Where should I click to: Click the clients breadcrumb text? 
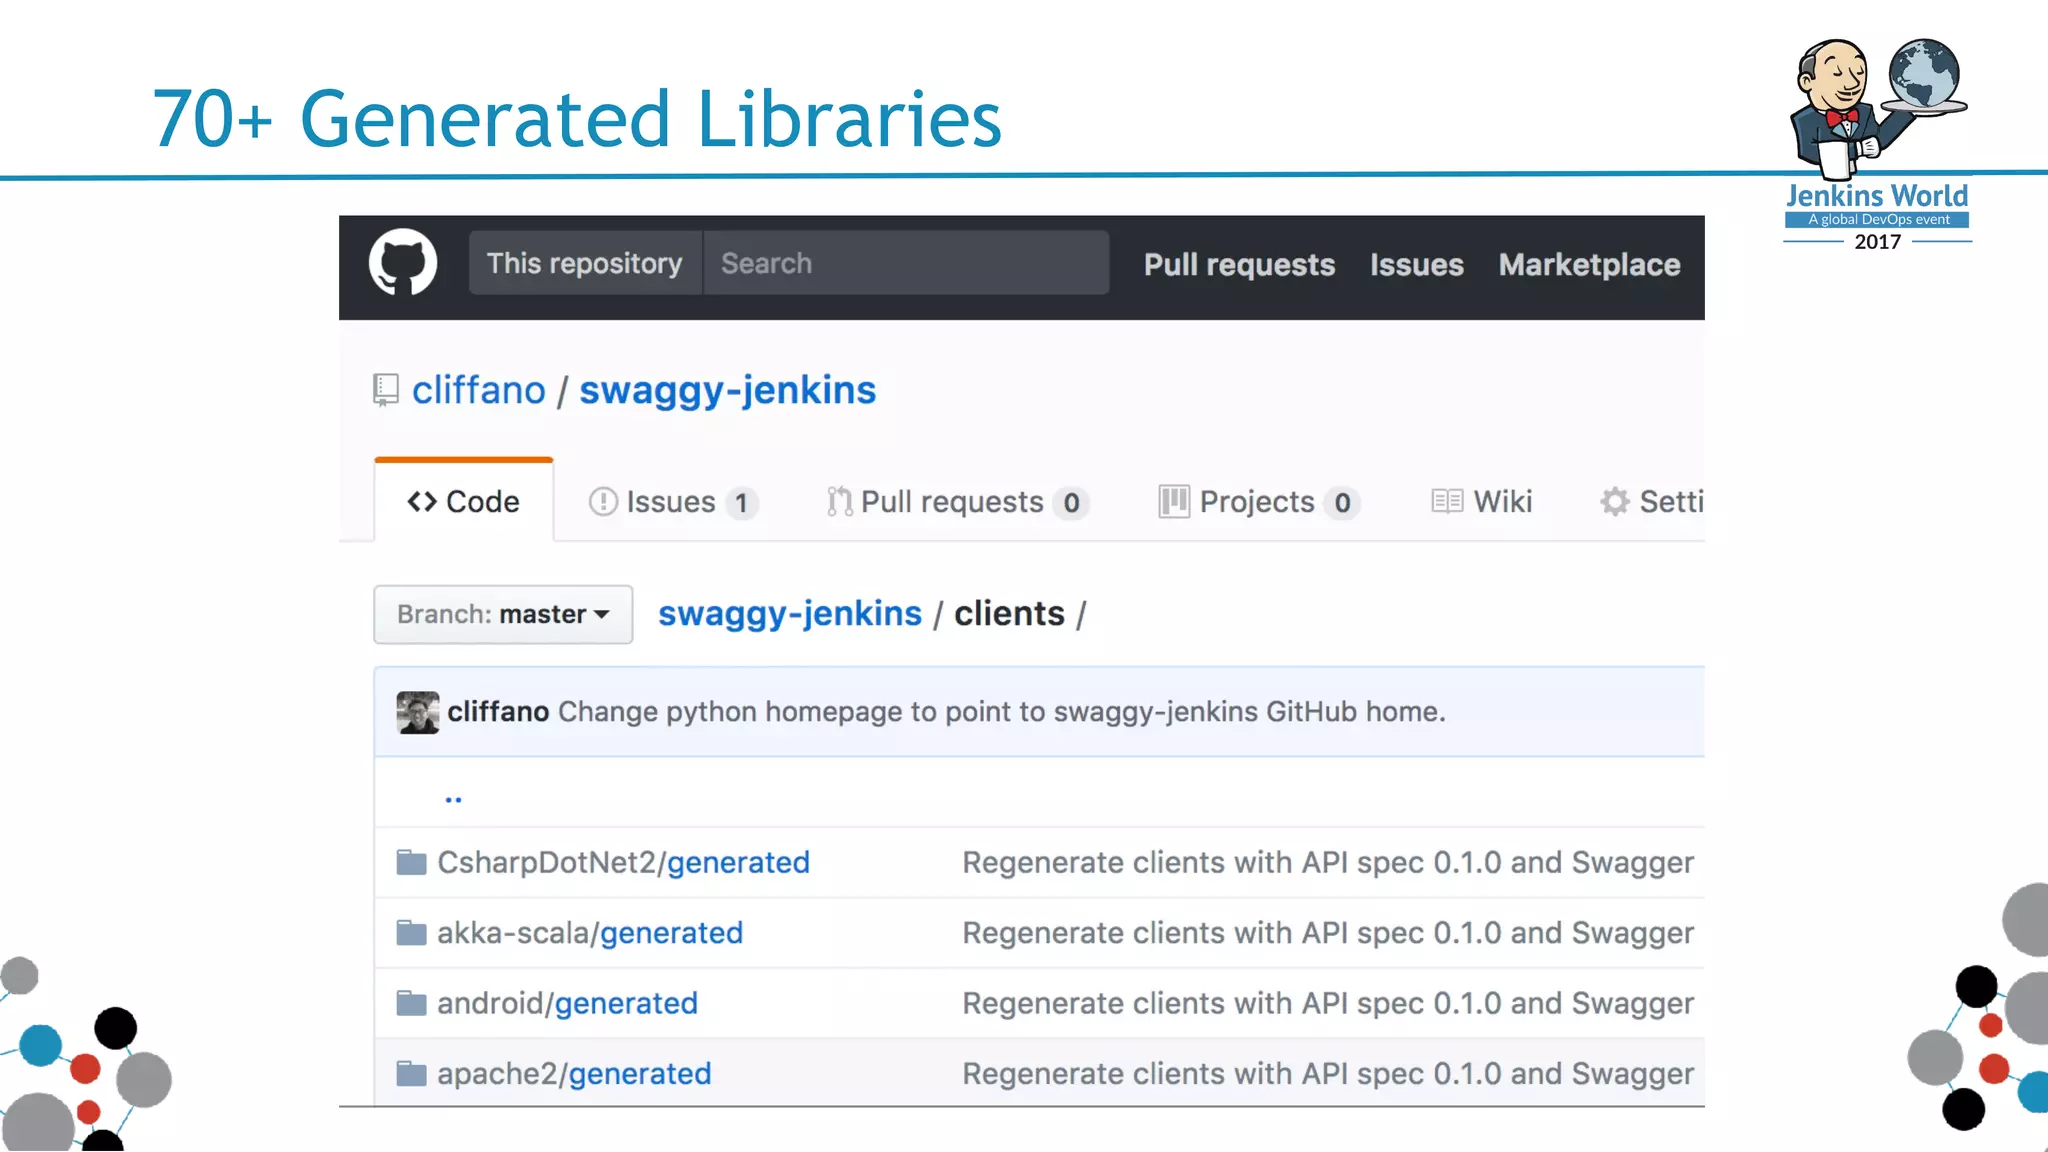pos(1009,613)
